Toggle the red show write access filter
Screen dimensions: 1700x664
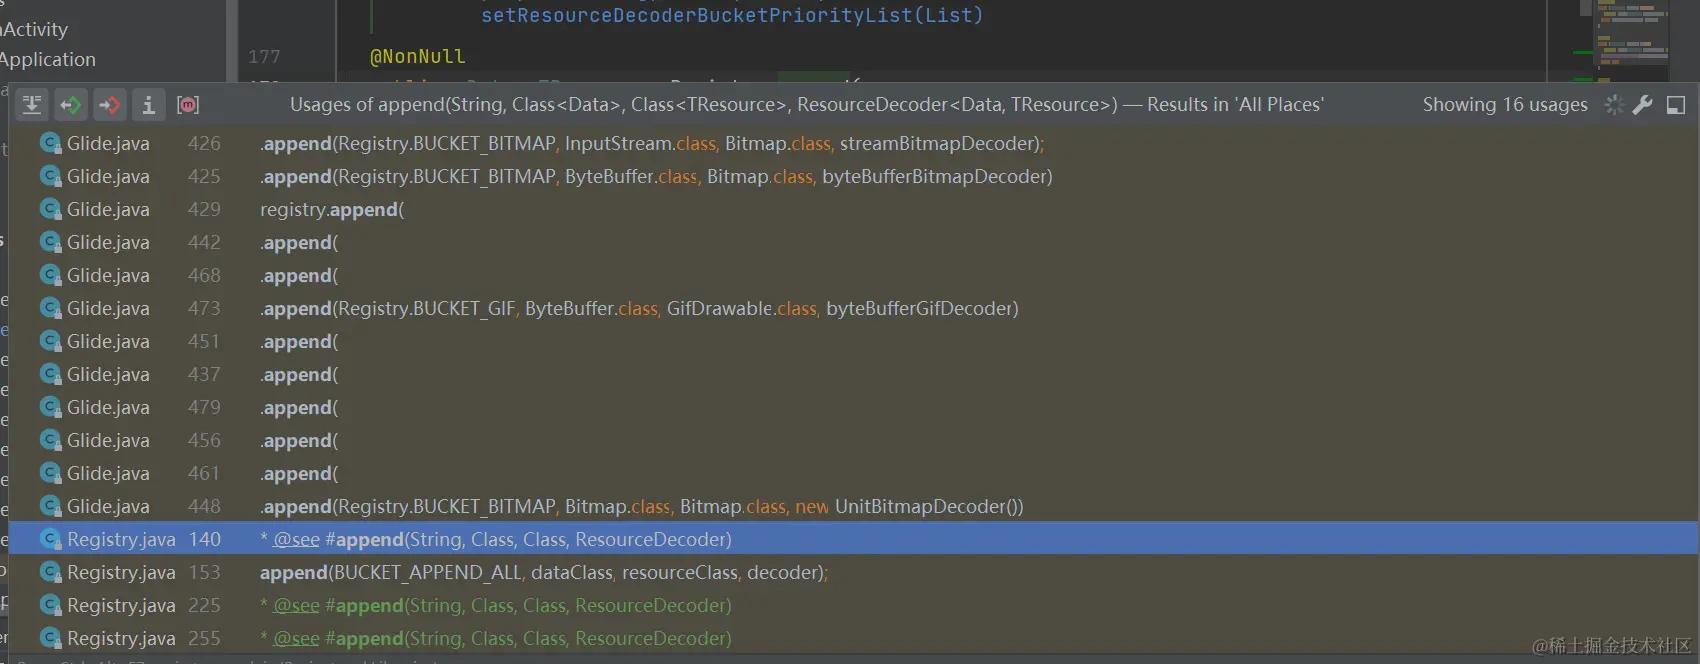pyautogui.click(x=109, y=105)
